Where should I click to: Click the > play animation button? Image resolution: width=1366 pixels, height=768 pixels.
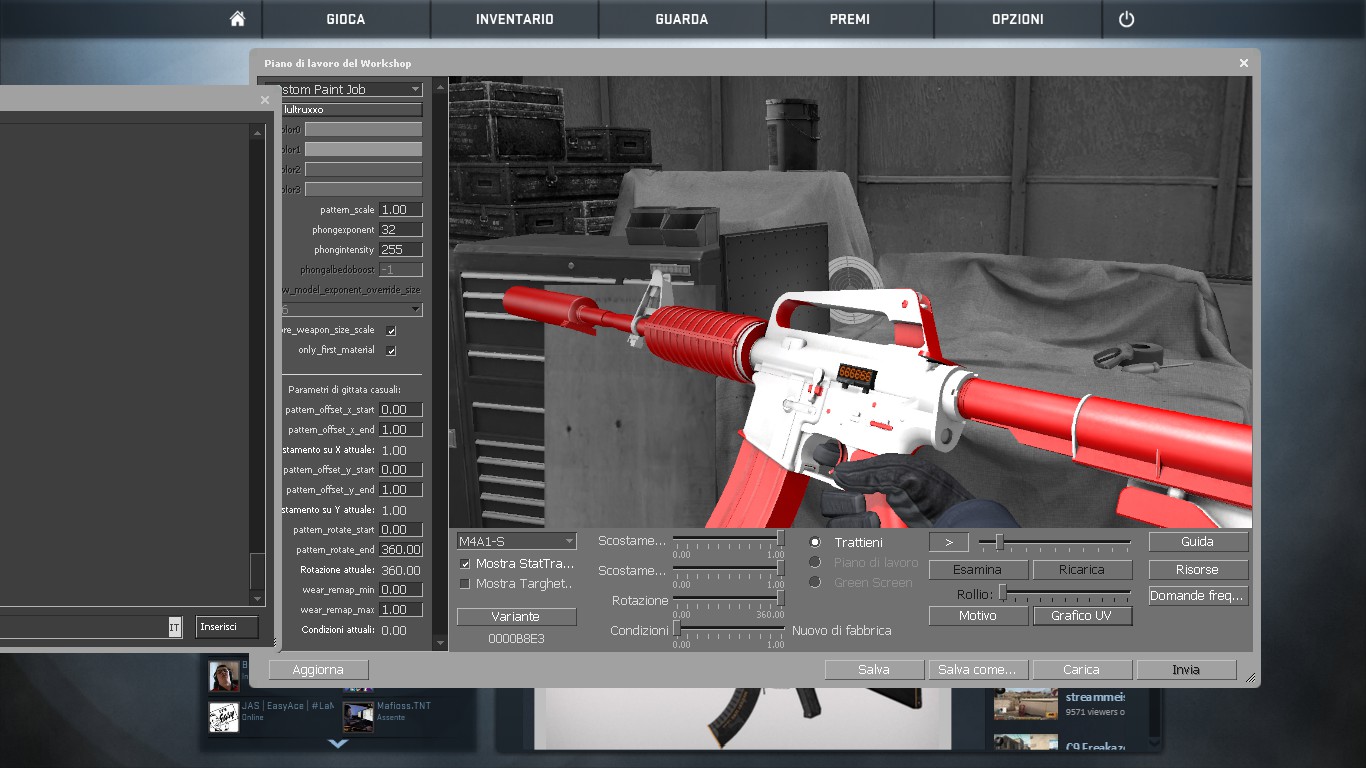(949, 542)
